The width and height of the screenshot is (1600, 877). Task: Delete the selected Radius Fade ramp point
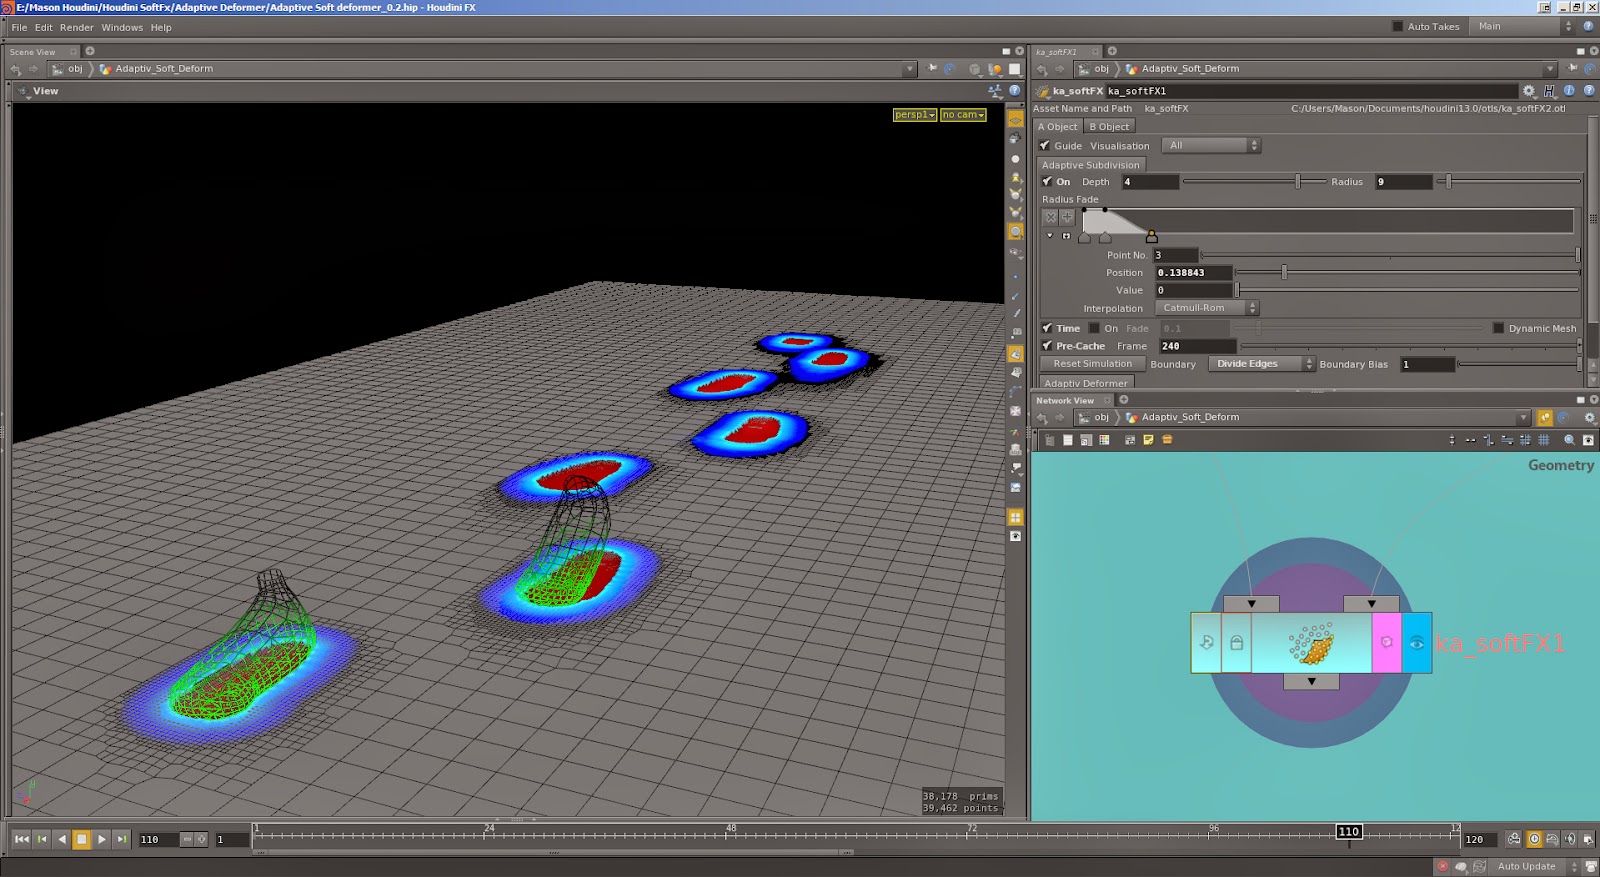click(x=1051, y=217)
